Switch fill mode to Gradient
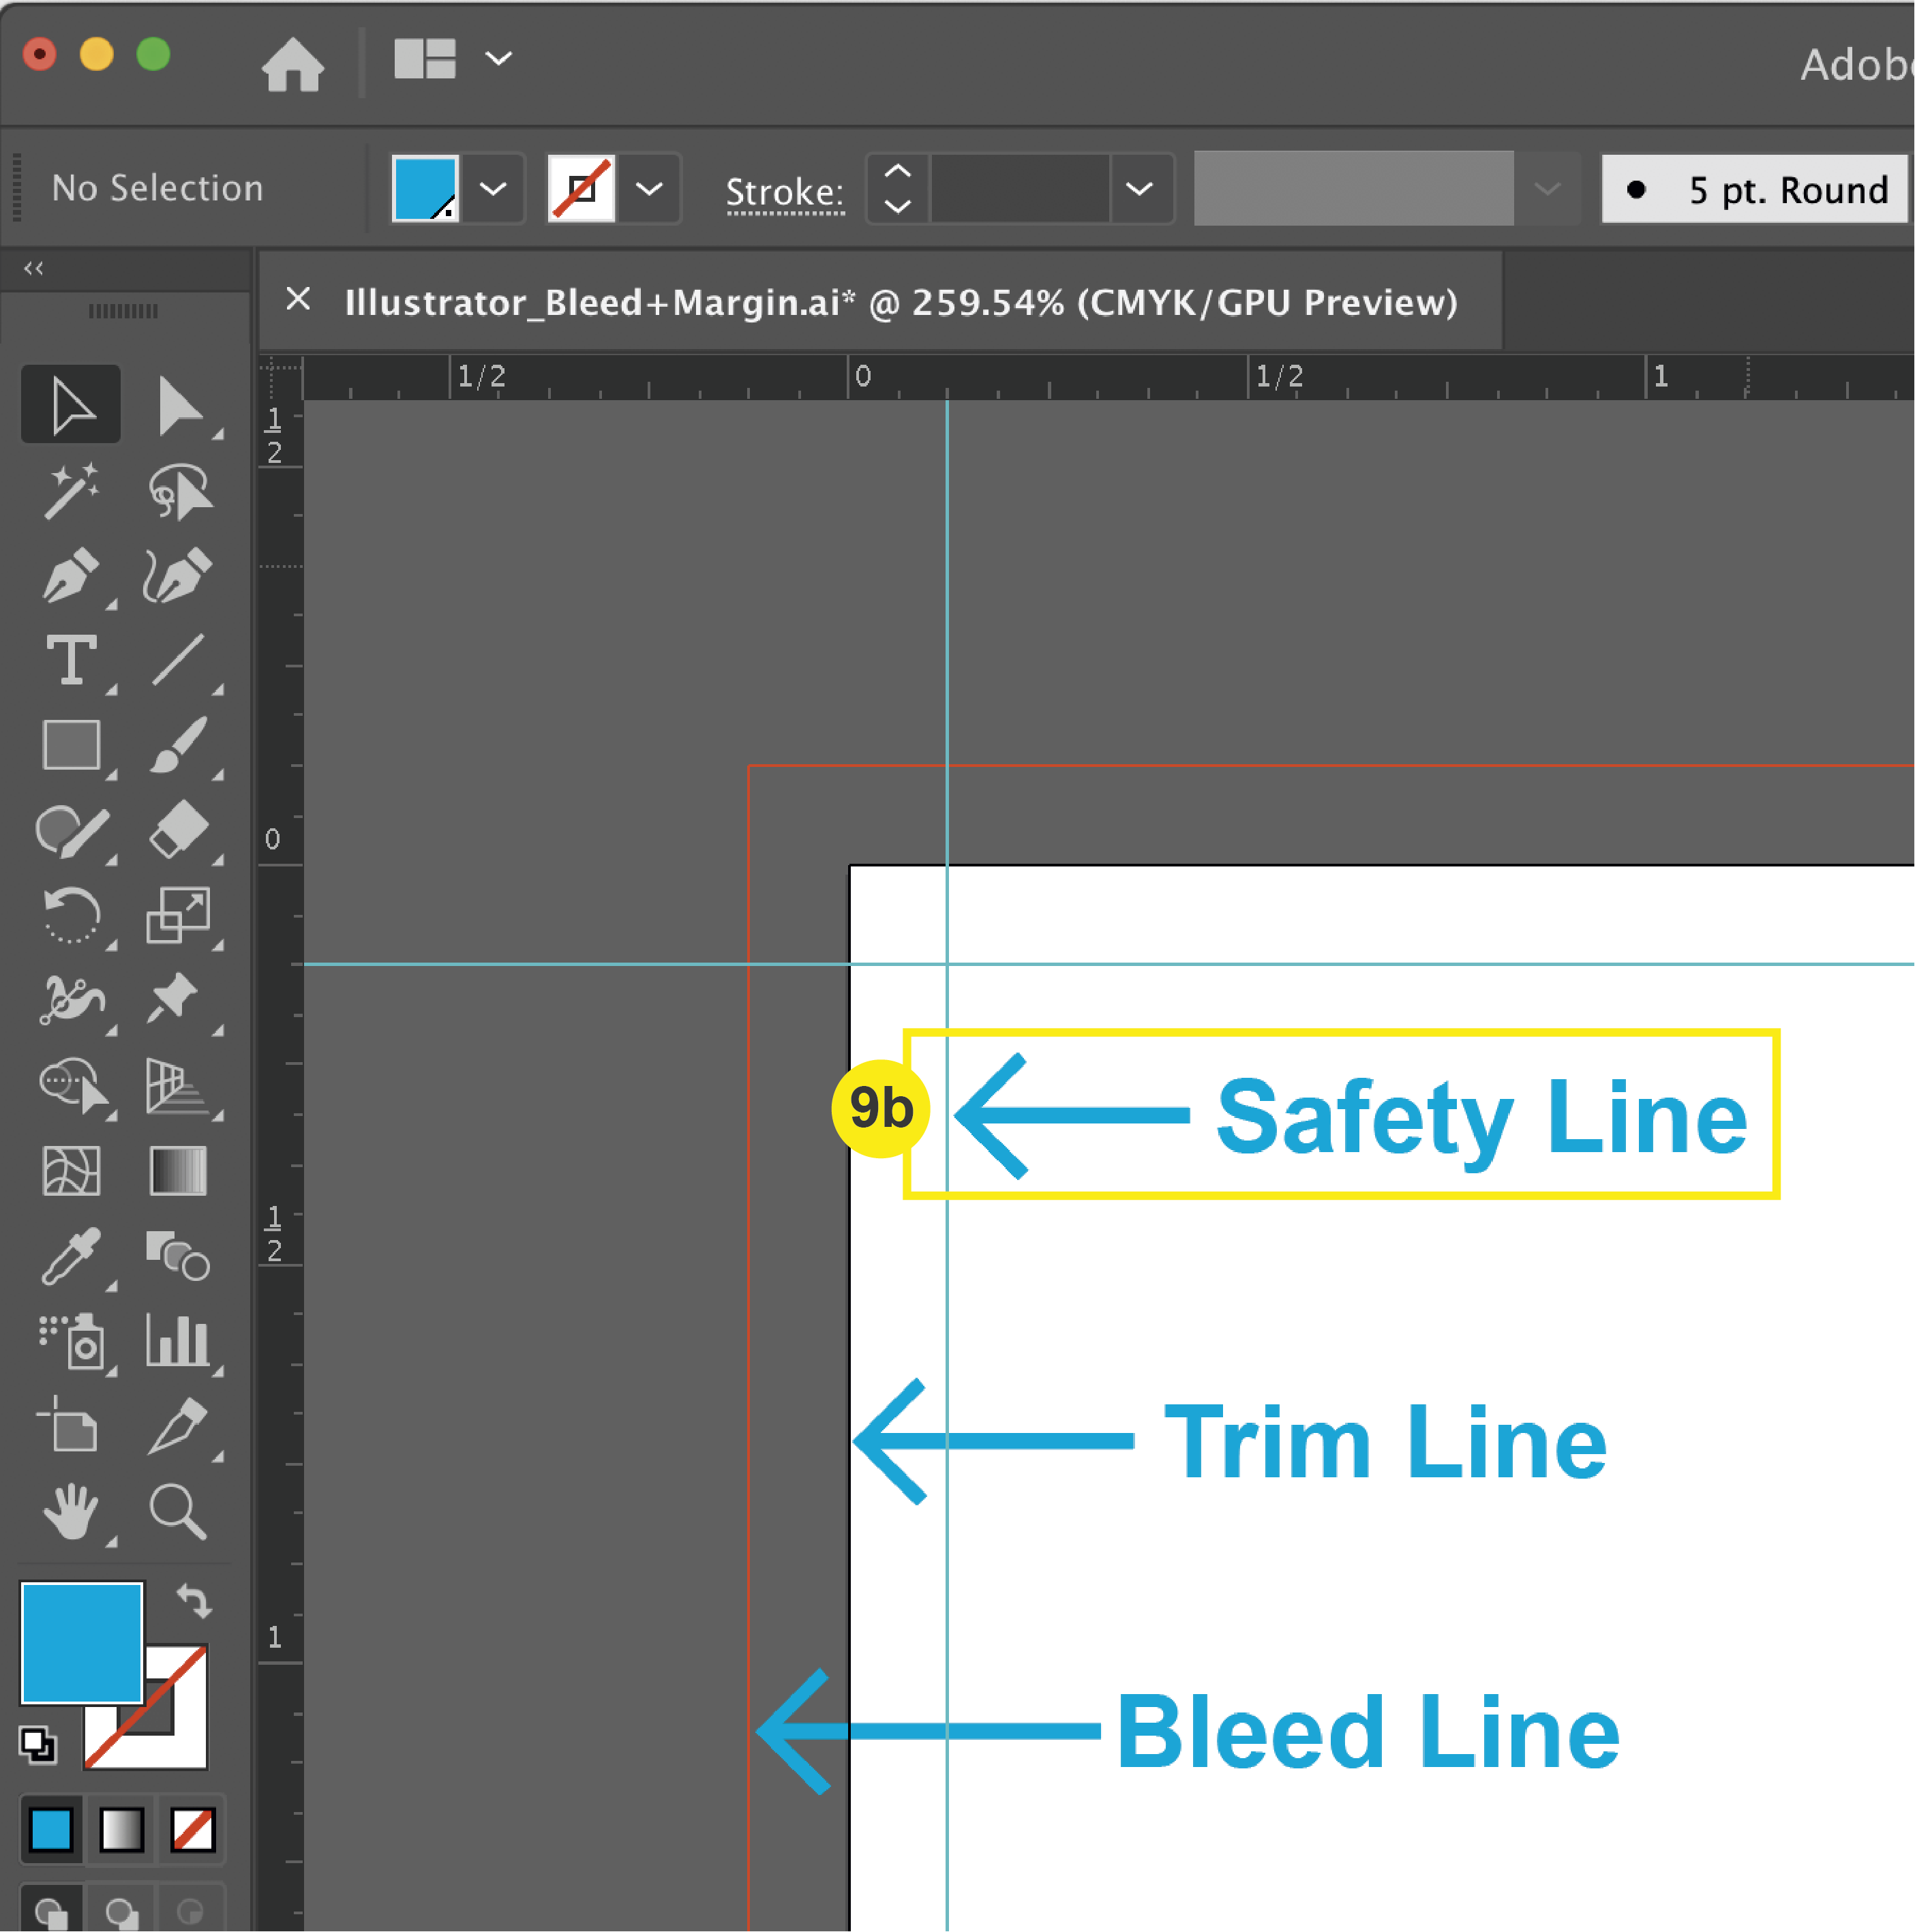This screenshot has width=1915, height=1932. coord(122,1829)
